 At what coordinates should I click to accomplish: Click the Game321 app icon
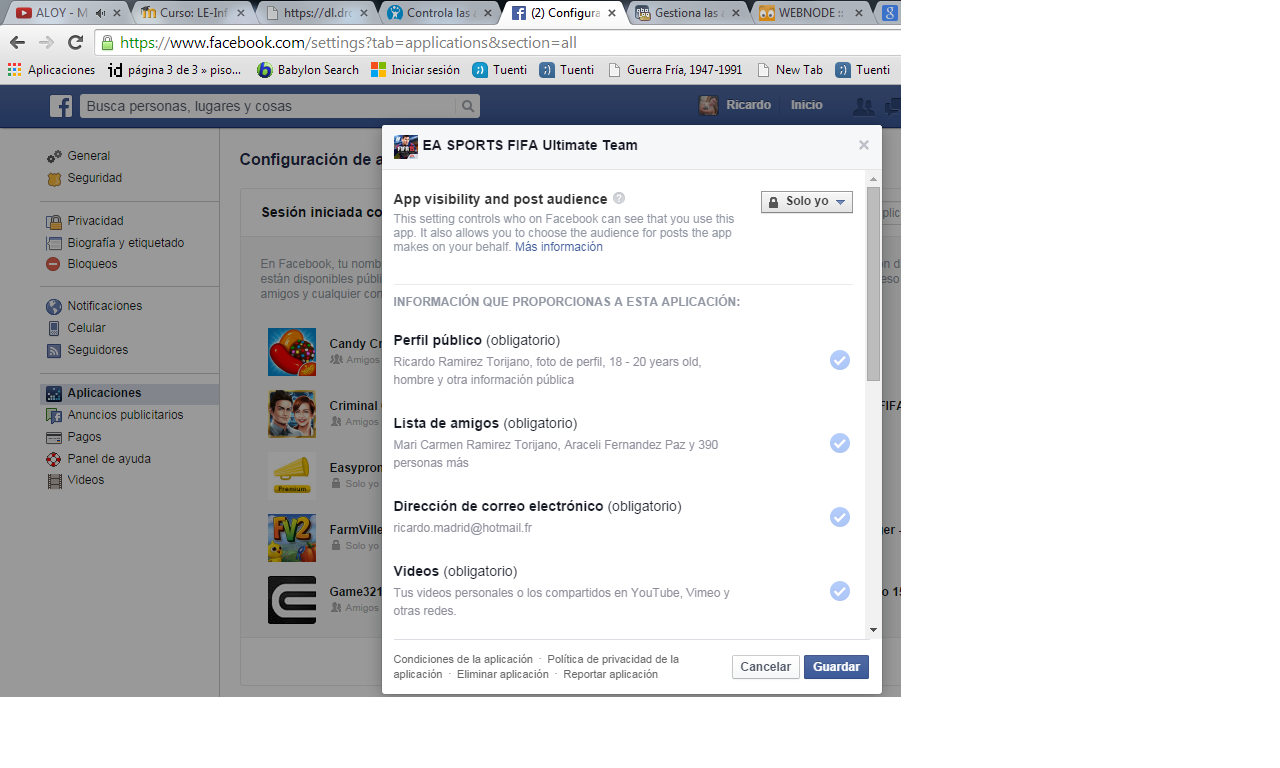(292, 600)
